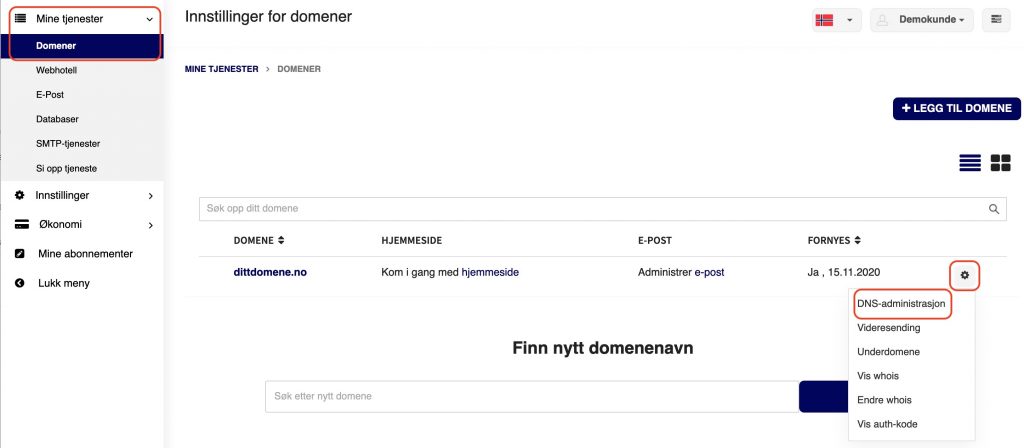
Task: Open the top-right settings sliders icon
Action: [996, 20]
